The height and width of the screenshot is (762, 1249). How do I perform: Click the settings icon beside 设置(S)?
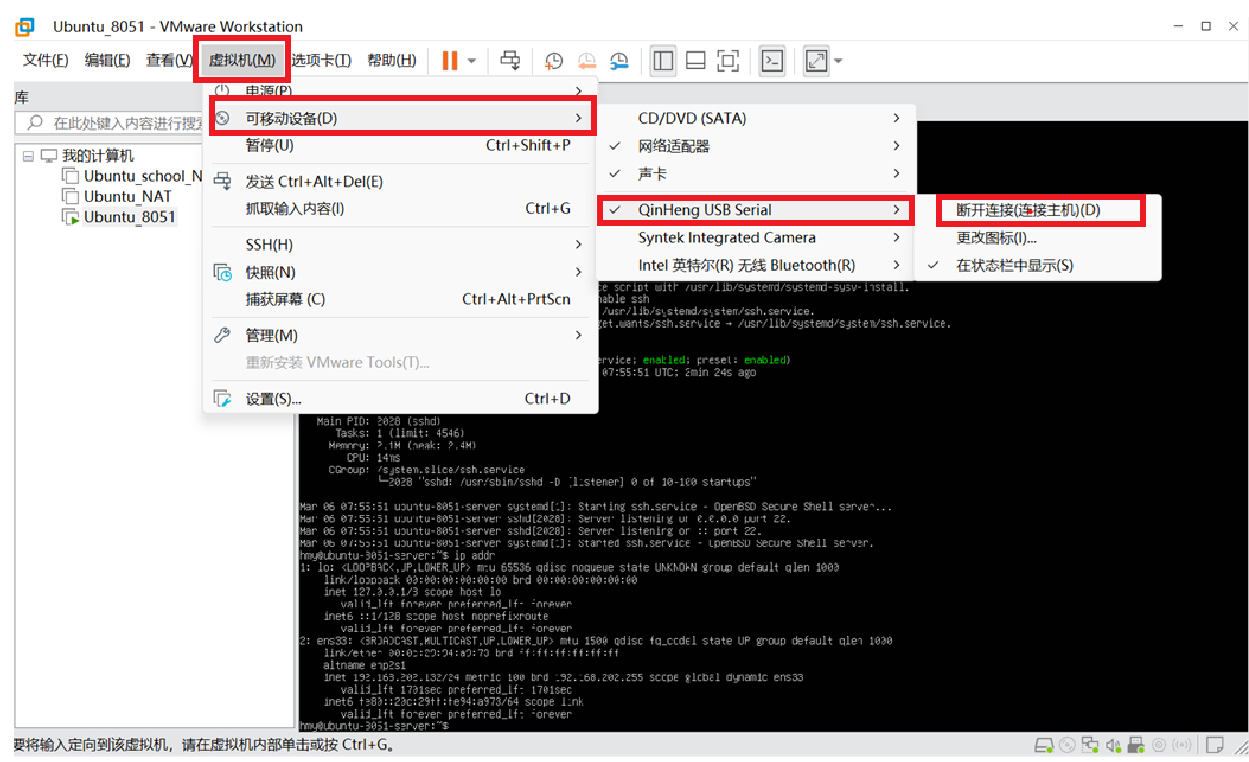(x=223, y=399)
